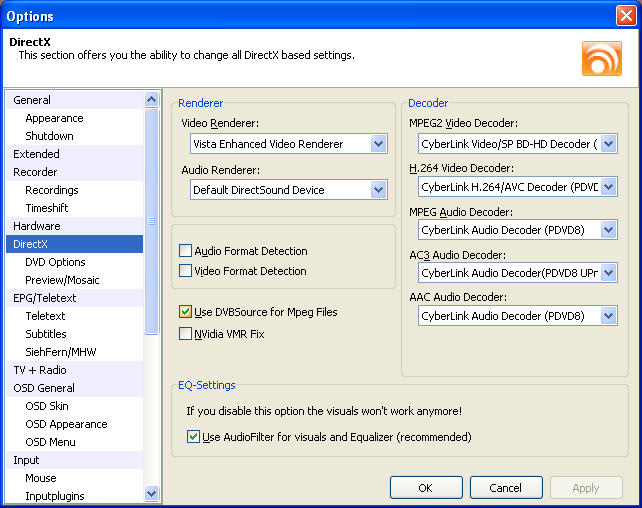Open the AAC Audio Decoder dropdown
The height and width of the screenshot is (508, 642).
(609, 316)
